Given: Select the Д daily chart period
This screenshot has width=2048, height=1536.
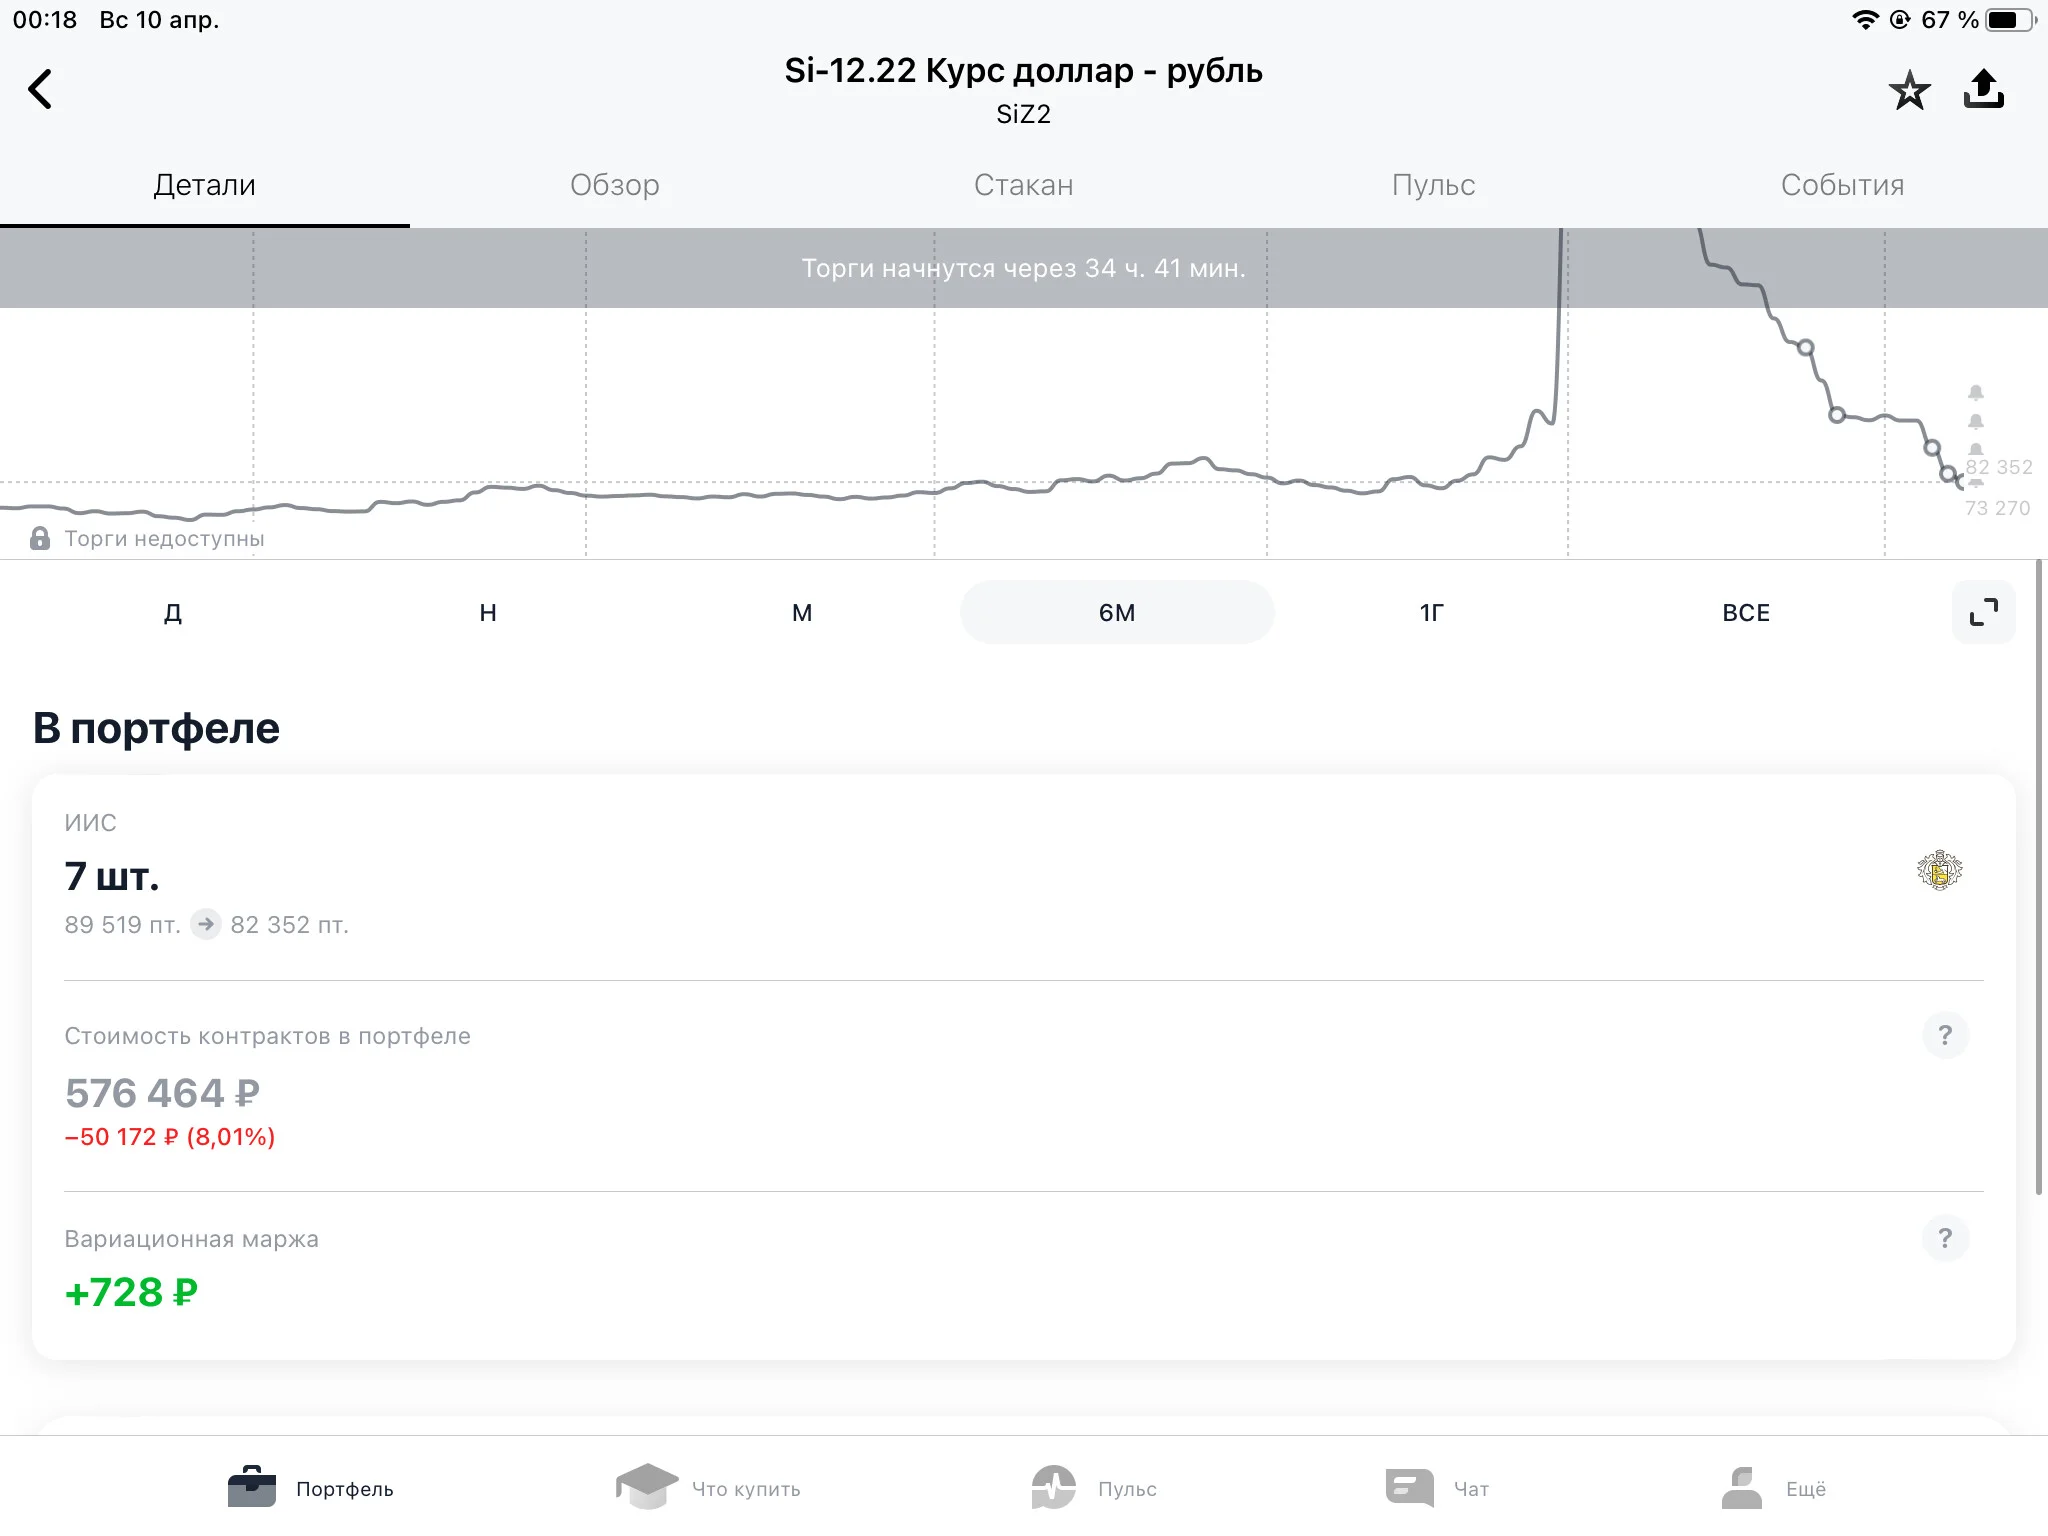Looking at the screenshot, I should click(173, 612).
